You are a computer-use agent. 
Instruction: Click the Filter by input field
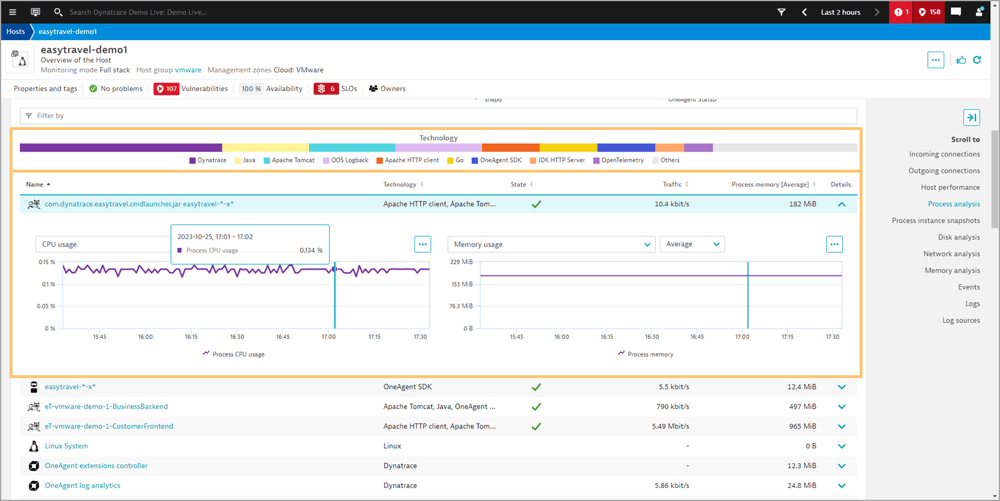[438, 115]
